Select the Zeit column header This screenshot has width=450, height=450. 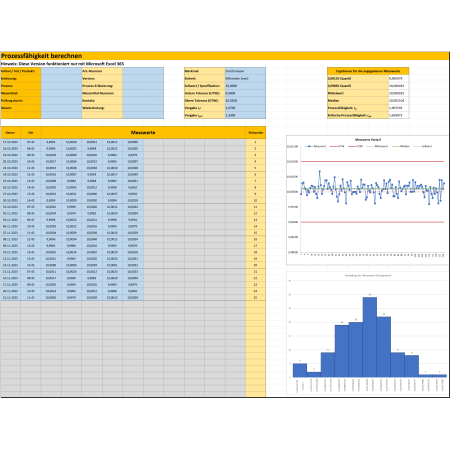(31, 132)
